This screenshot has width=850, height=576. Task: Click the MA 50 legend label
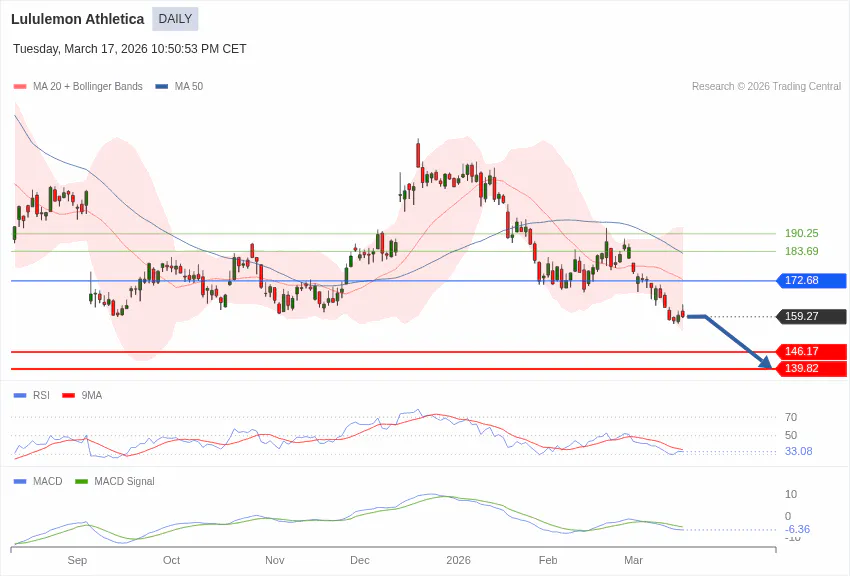(189, 87)
